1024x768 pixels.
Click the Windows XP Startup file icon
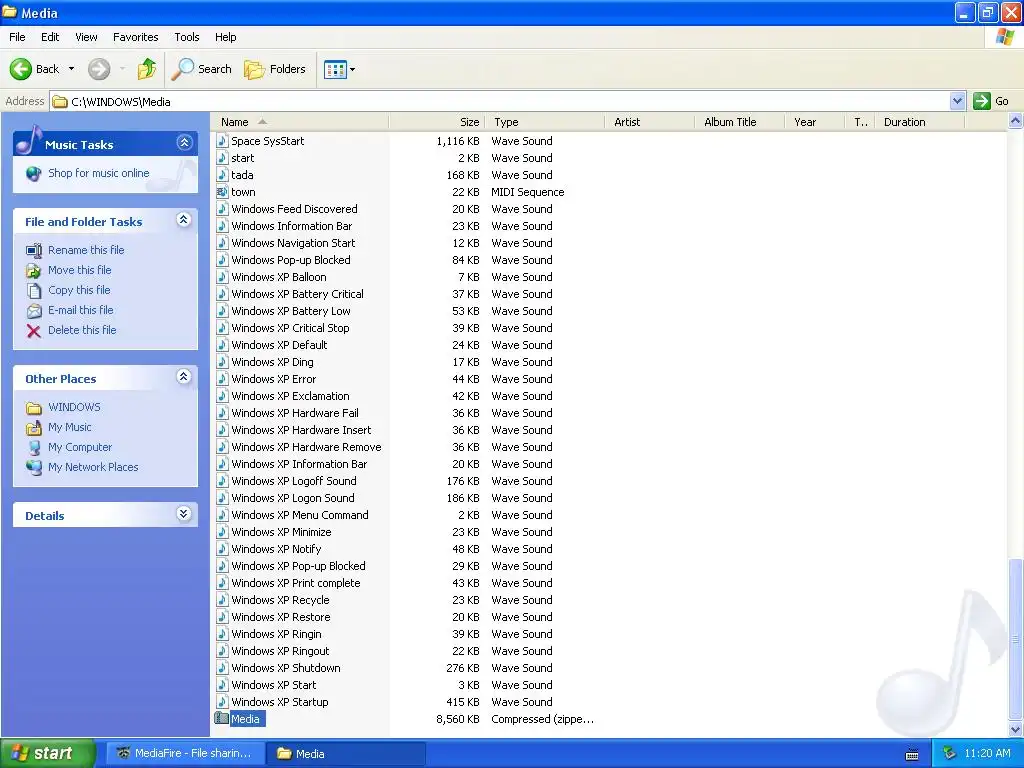[x=222, y=702]
